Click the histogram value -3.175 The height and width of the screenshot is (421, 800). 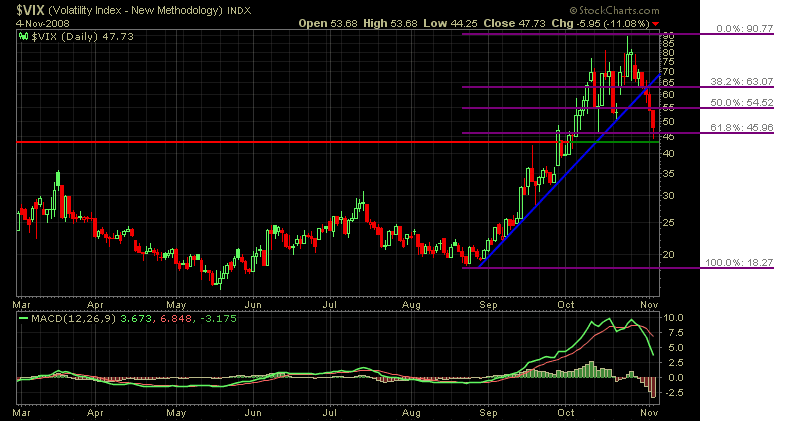pyautogui.click(x=218, y=318)
